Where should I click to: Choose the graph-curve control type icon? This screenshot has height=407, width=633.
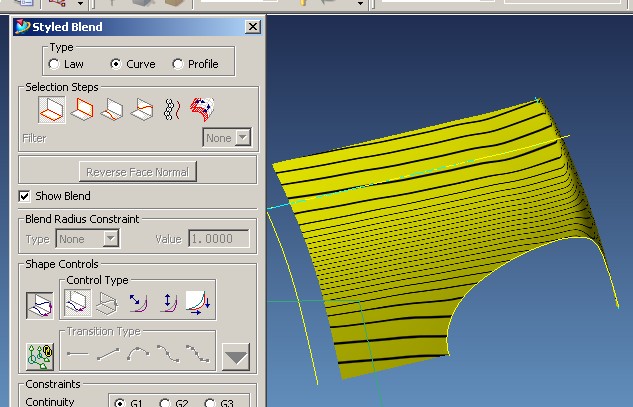[198, 303]
